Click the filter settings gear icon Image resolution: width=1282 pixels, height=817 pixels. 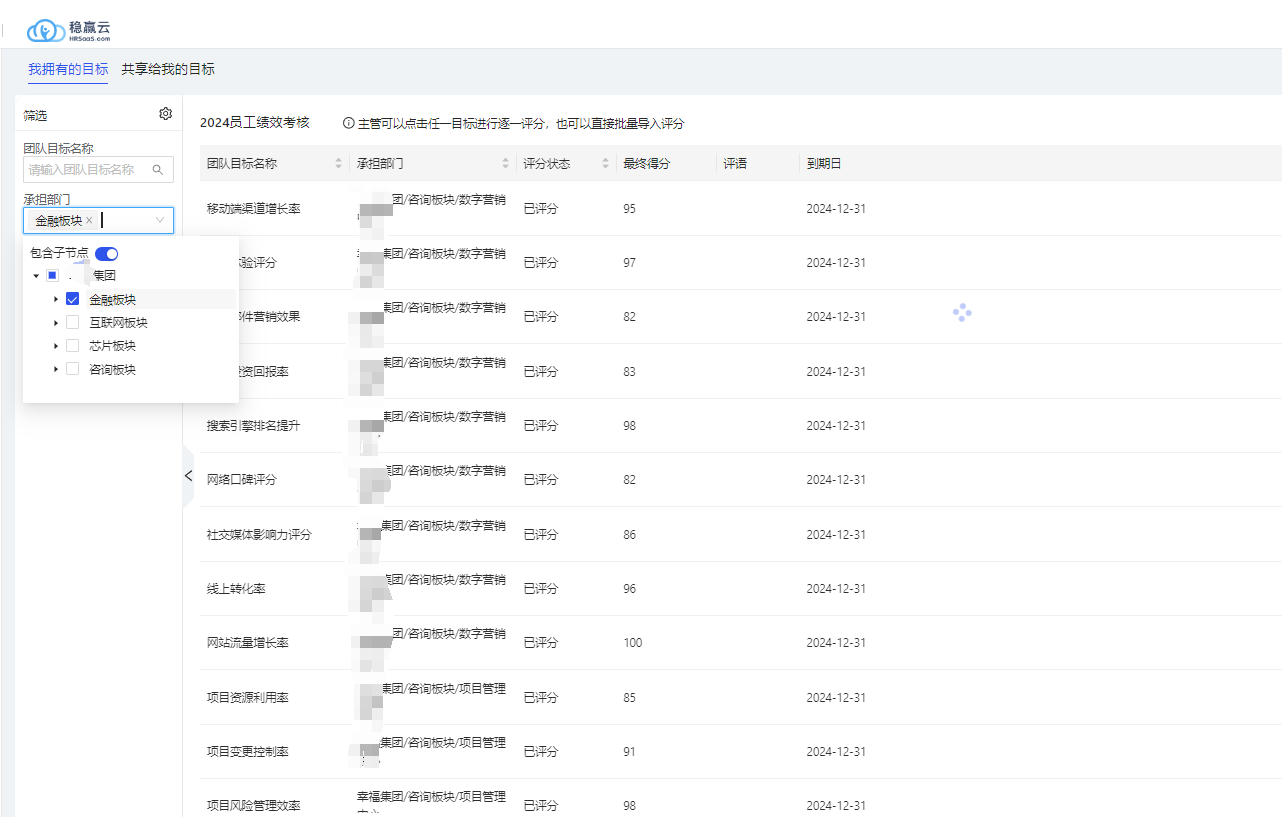pyautogui.click(x=166, y=114)
